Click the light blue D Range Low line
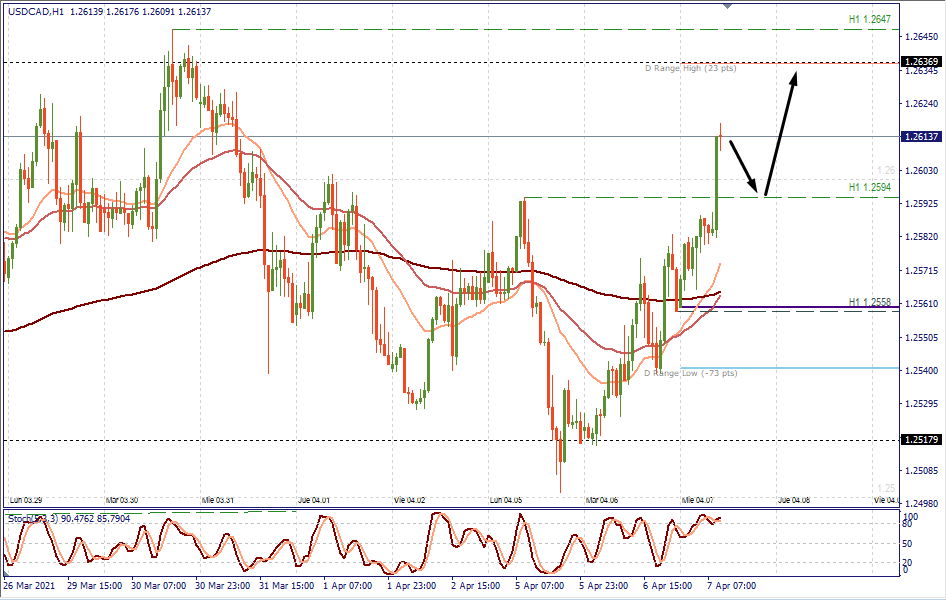946x600 pixels. (x=790, y=368)
